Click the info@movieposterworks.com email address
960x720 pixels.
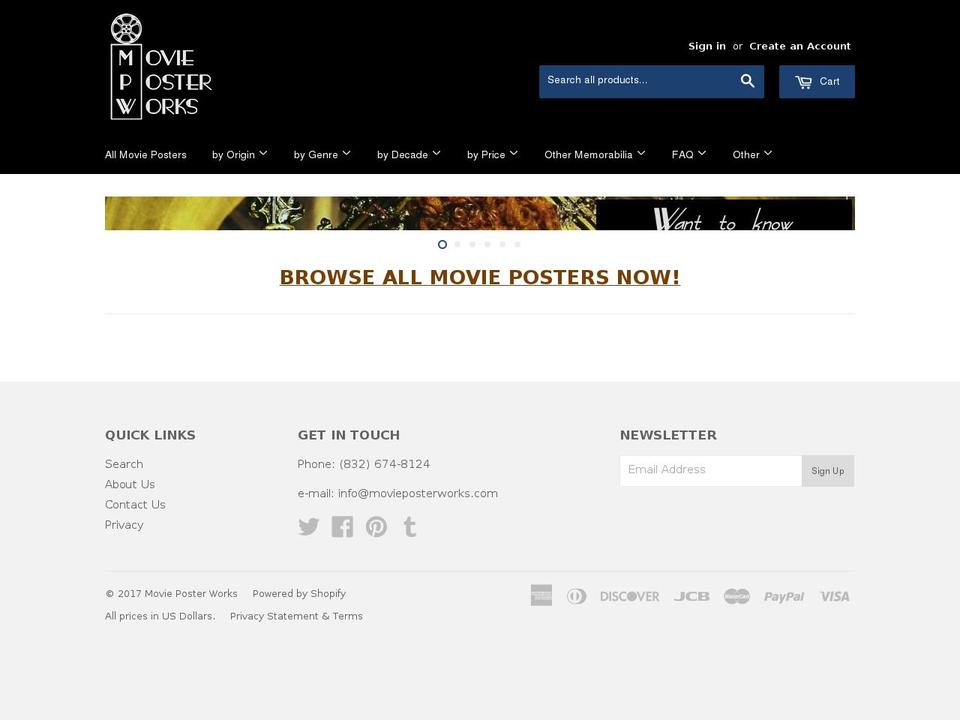(418, 493)
